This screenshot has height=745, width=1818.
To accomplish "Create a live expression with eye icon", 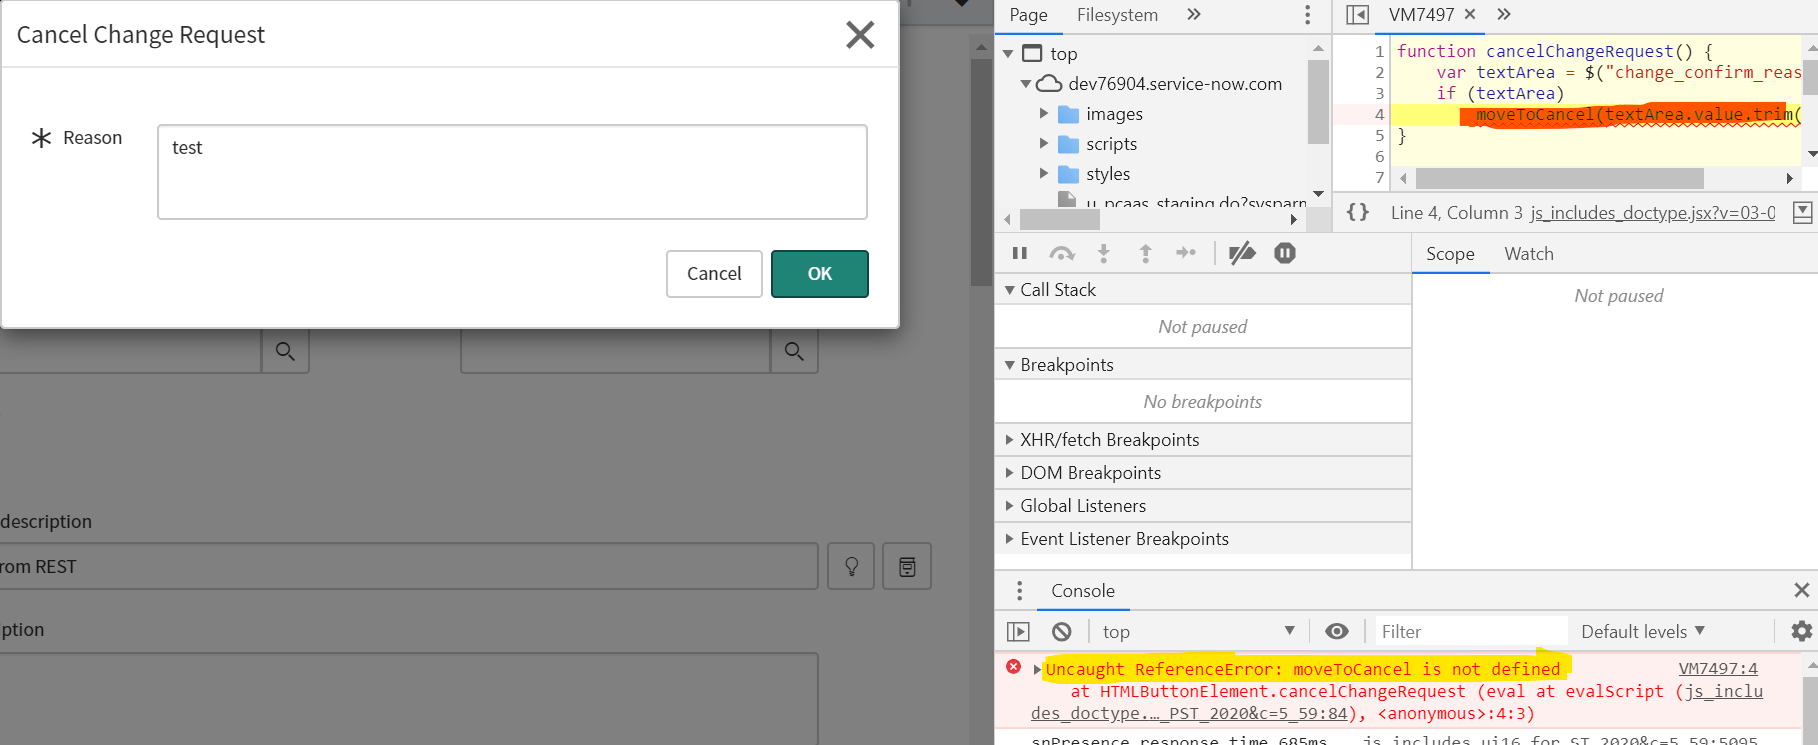I will (x=1337, y=631).
